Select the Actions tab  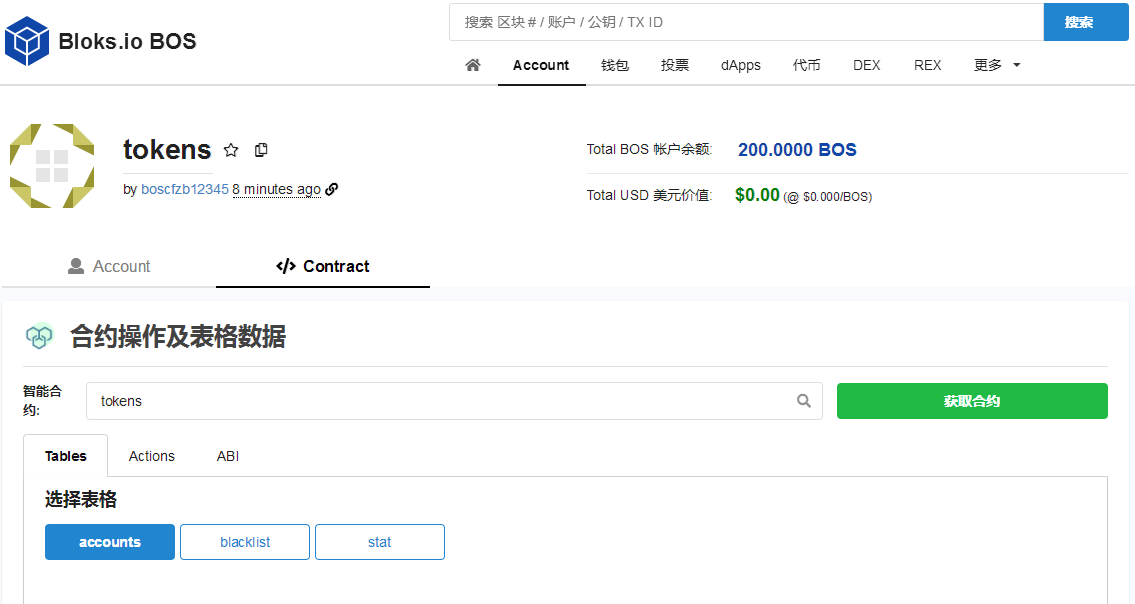click(x=151, y=456)
